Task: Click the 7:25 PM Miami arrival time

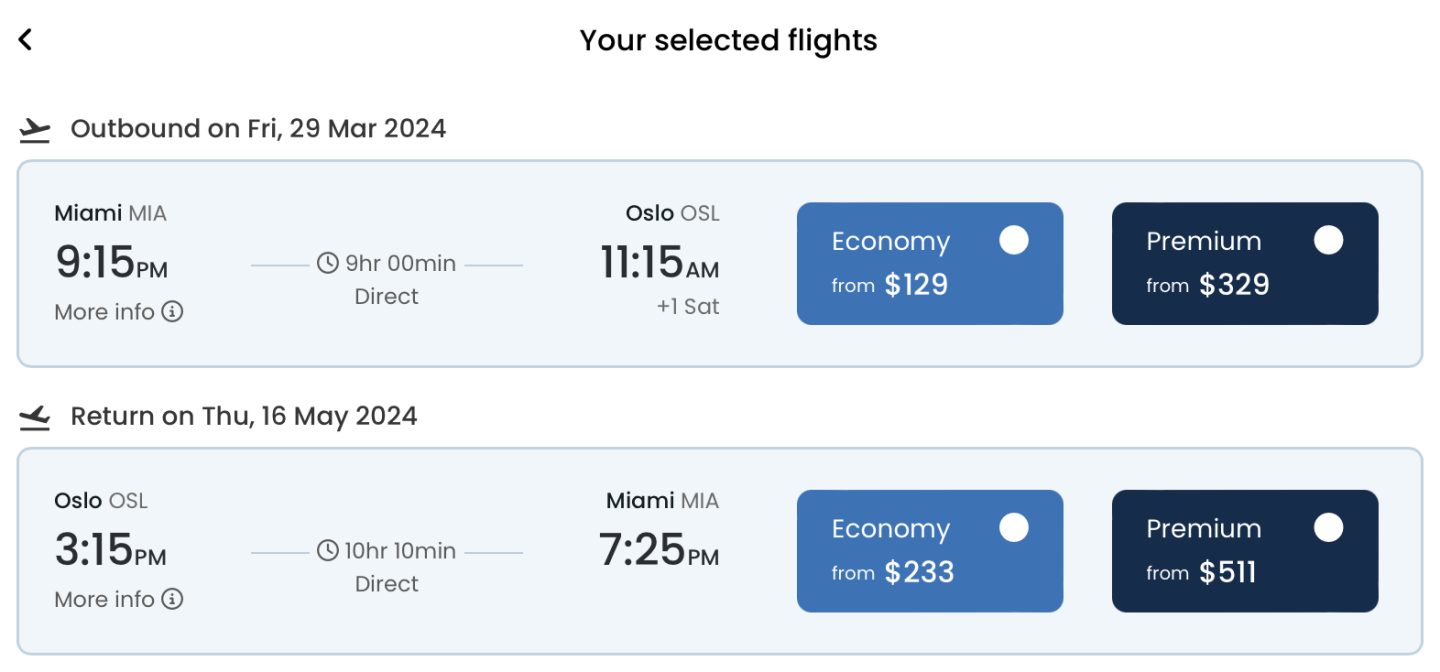Action: 658,550
